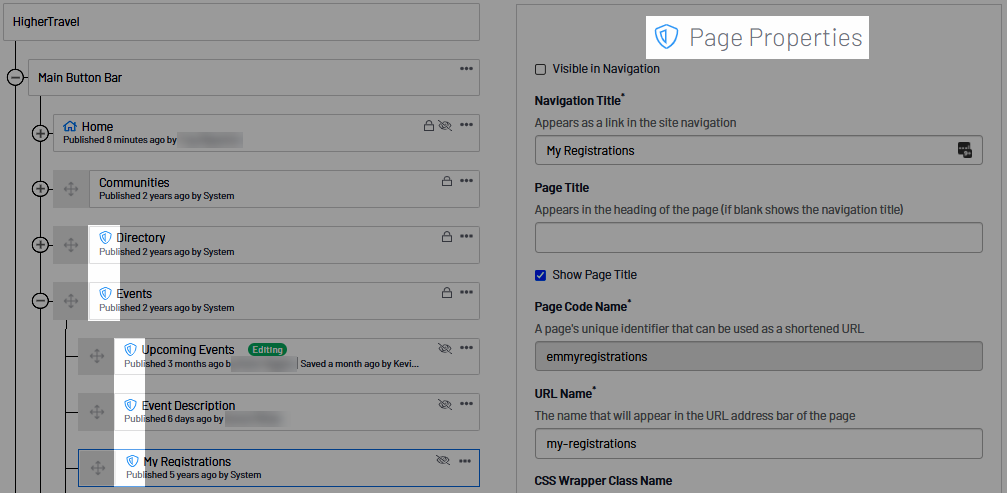
Task: Open the ellipsis menu for Main Button Bar
Action: coord(466,68)
